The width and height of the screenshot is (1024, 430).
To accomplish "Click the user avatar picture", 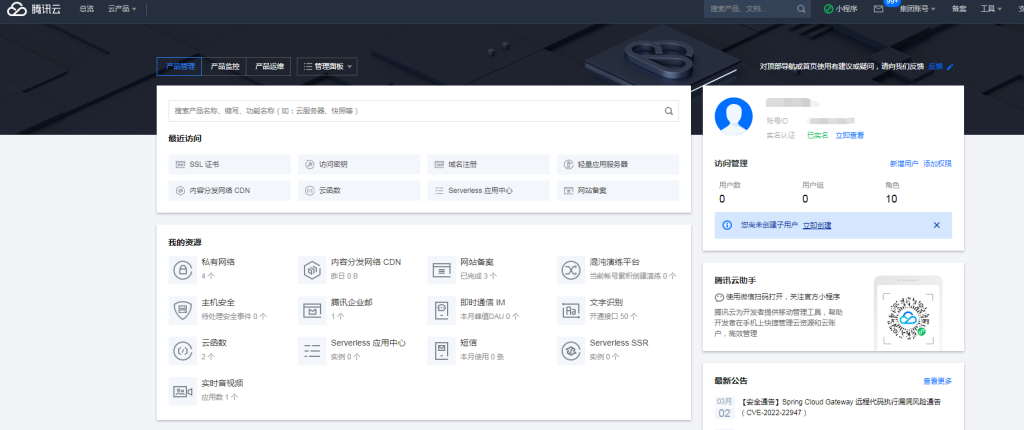I will tap(733, 116).
